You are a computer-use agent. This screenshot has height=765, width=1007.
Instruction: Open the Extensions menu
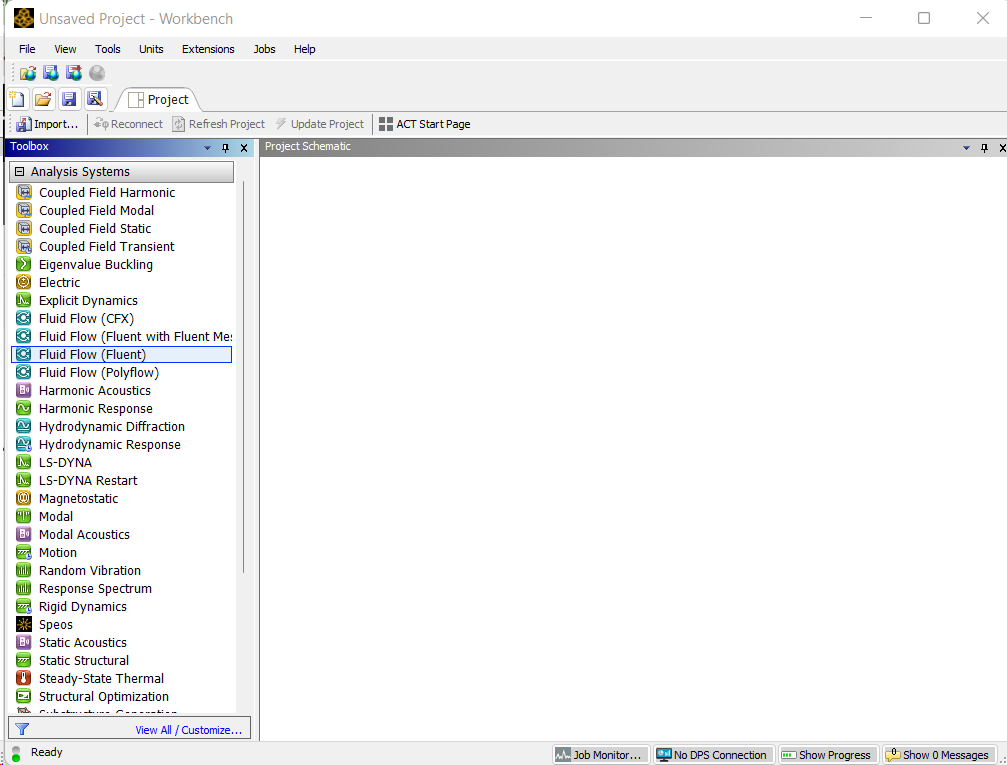click(208, 49)
